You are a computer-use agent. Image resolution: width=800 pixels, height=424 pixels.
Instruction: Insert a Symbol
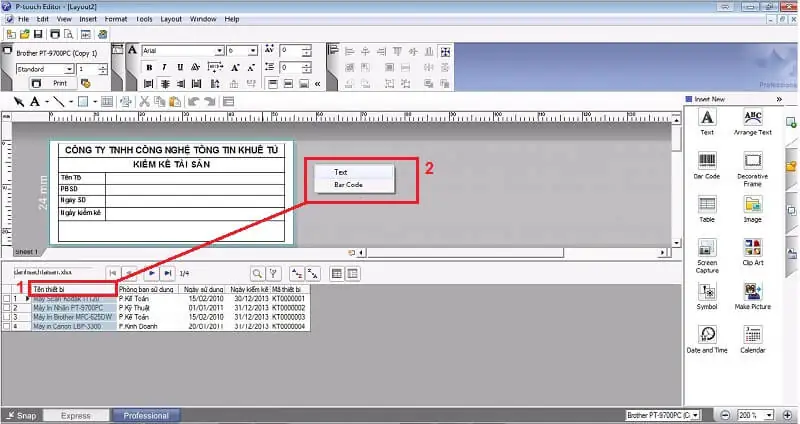[x=707, y=296]
